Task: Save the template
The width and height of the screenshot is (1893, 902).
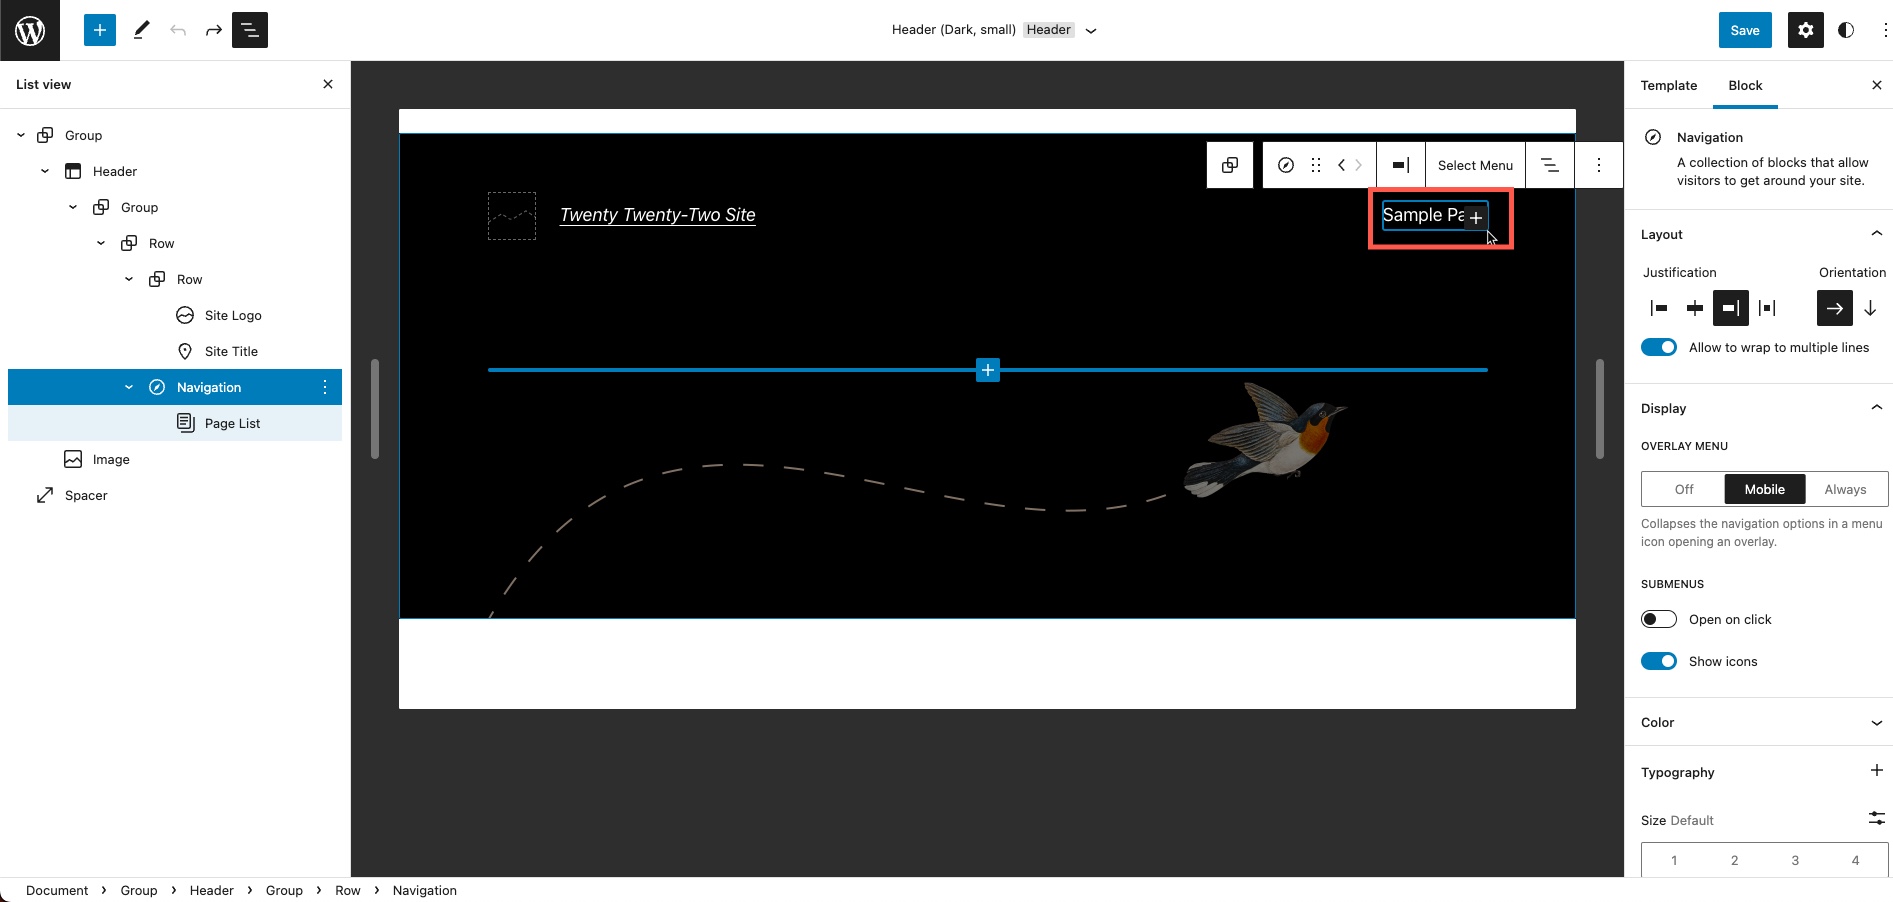Action: click(1745, 30)
